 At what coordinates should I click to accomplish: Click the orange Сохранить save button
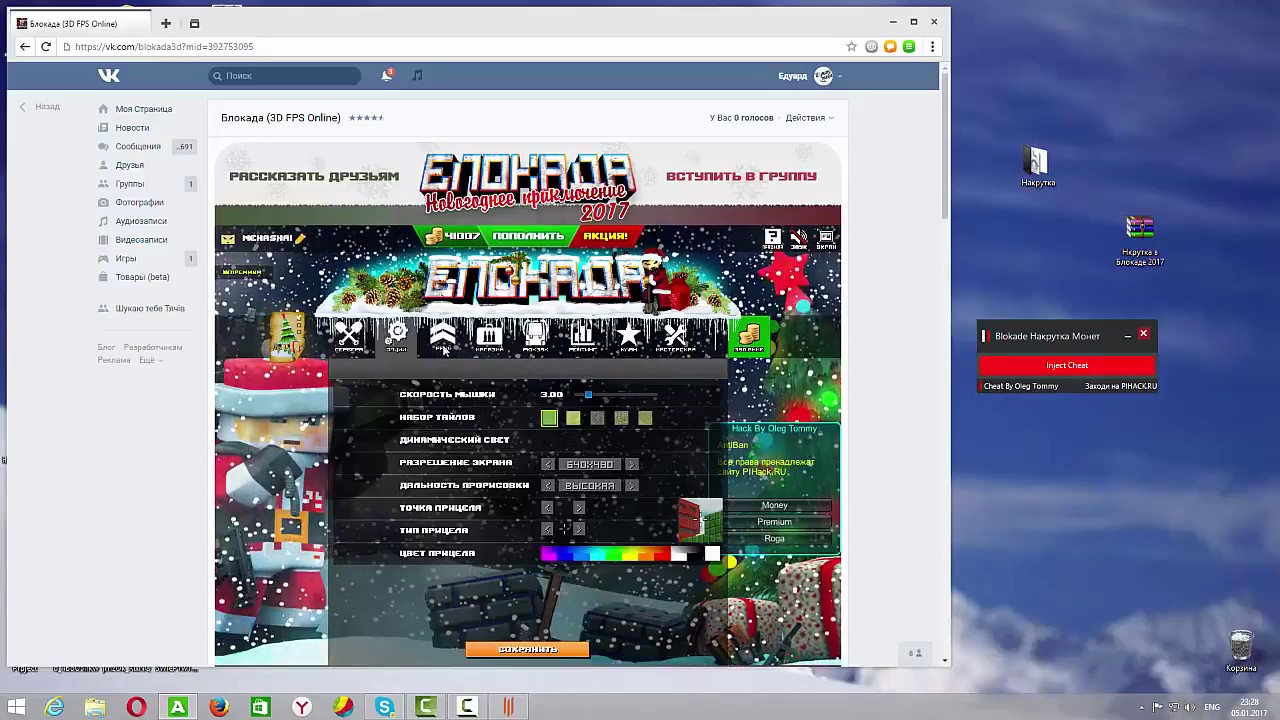coord(527,650)
